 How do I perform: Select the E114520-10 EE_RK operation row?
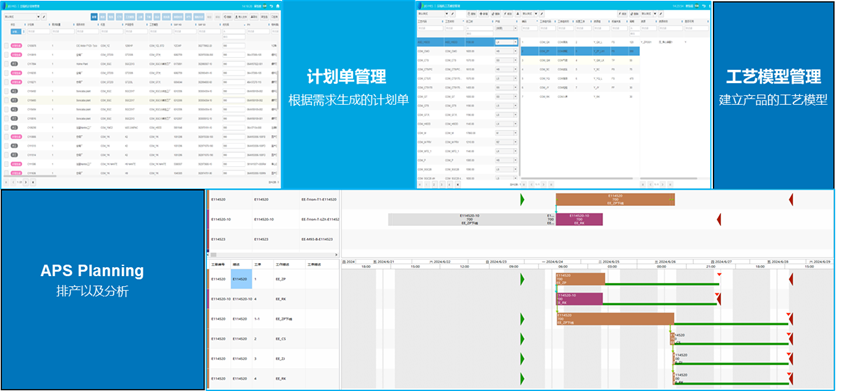(x=273, y=299)
